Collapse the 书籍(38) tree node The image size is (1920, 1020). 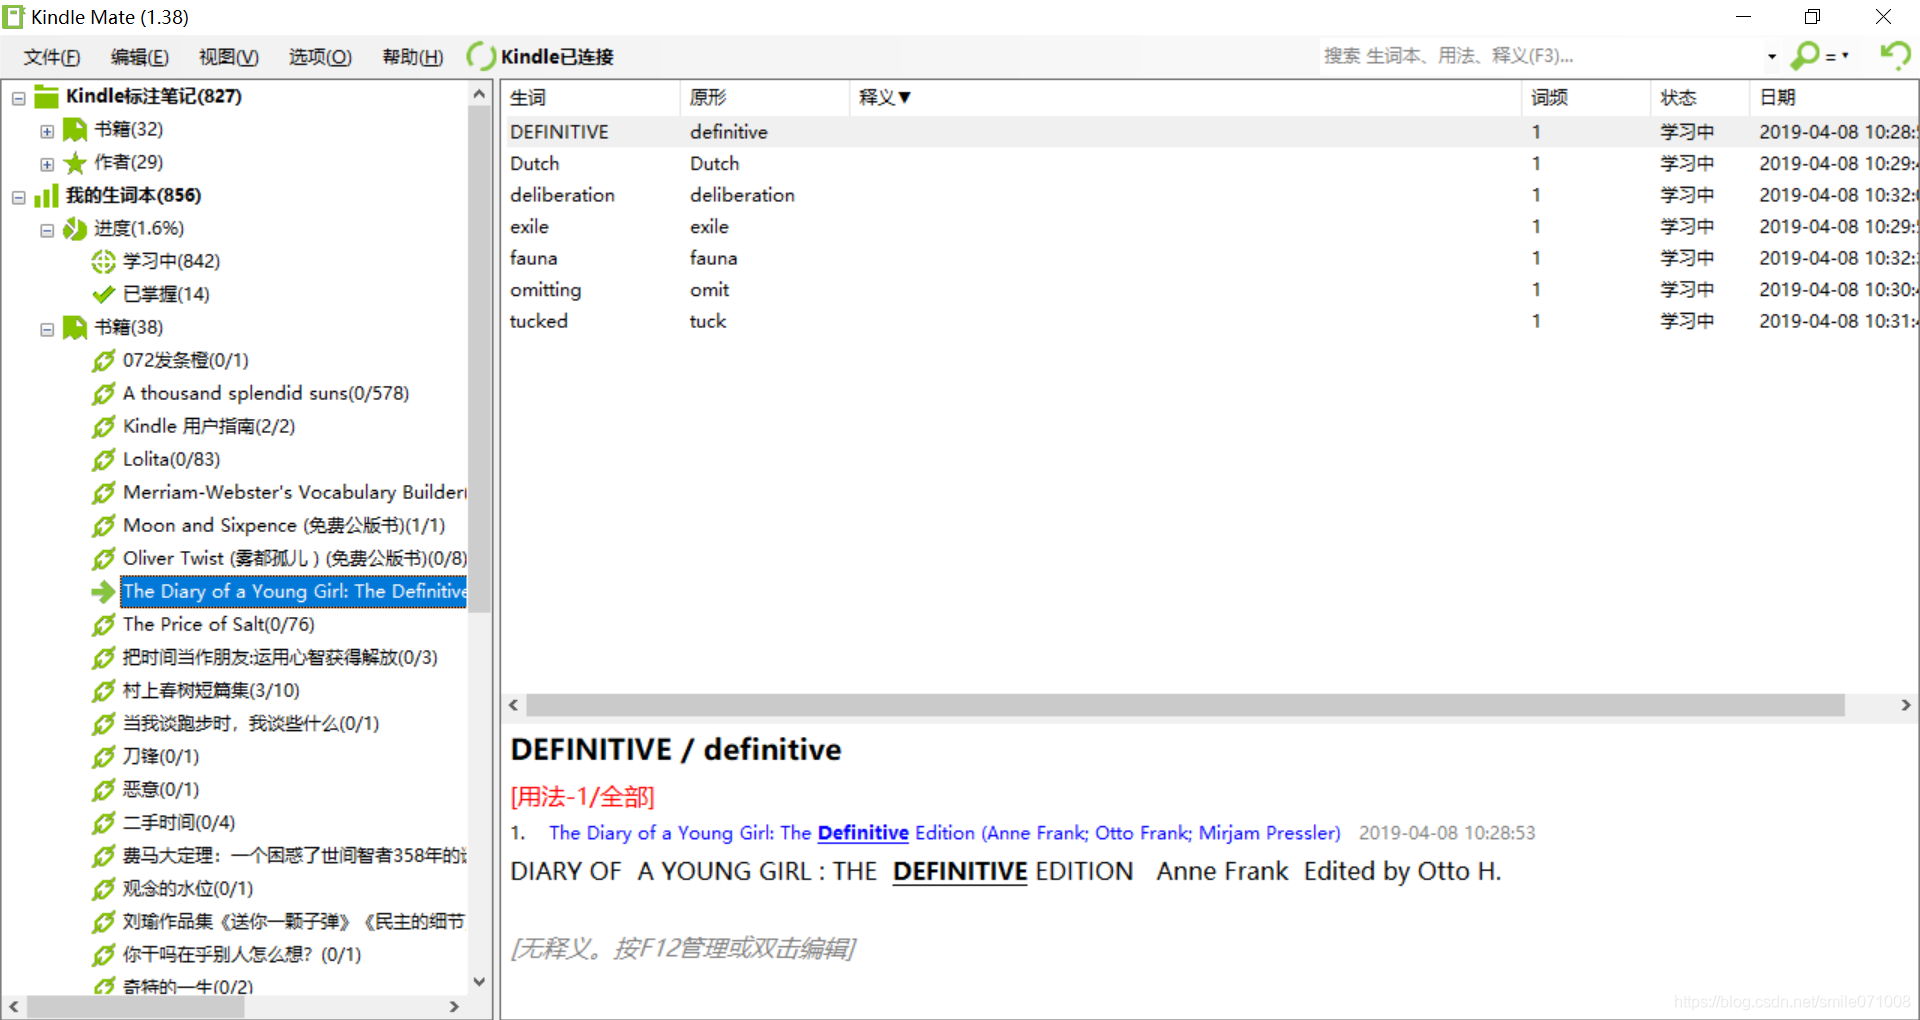[47, 329]
